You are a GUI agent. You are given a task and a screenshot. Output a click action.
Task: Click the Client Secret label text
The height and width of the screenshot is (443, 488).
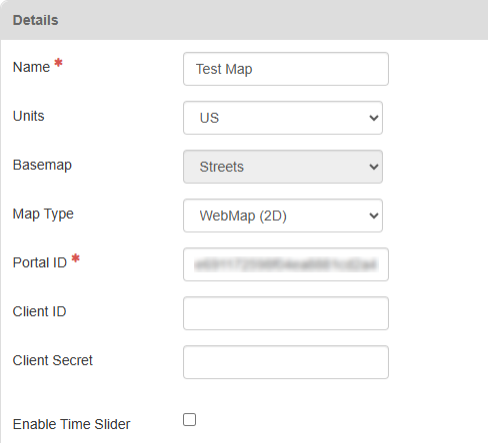pos(53,360)
